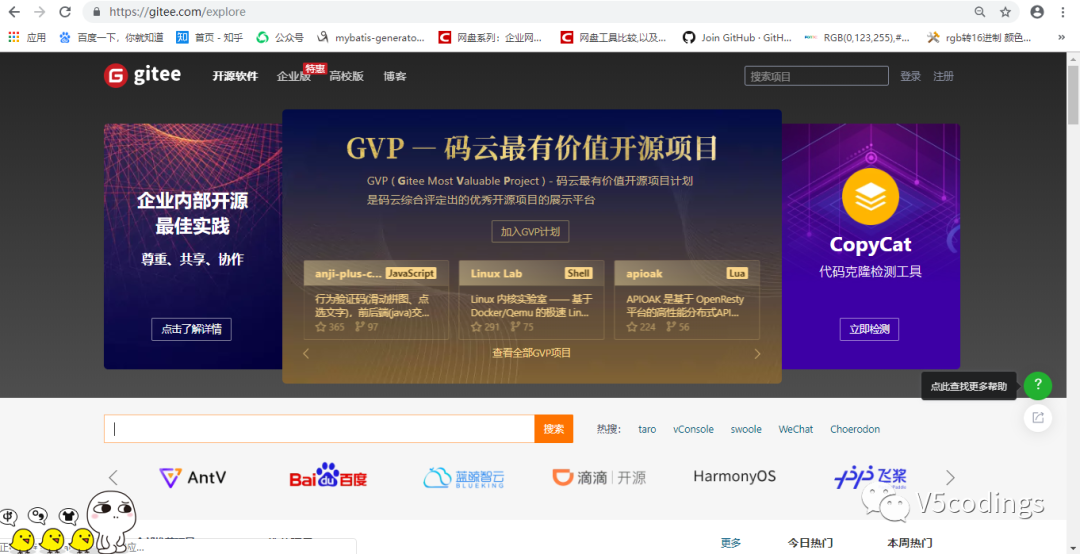Open the Linux Lab project card
The image size is (1080, 554).
(x=531, y=299)
